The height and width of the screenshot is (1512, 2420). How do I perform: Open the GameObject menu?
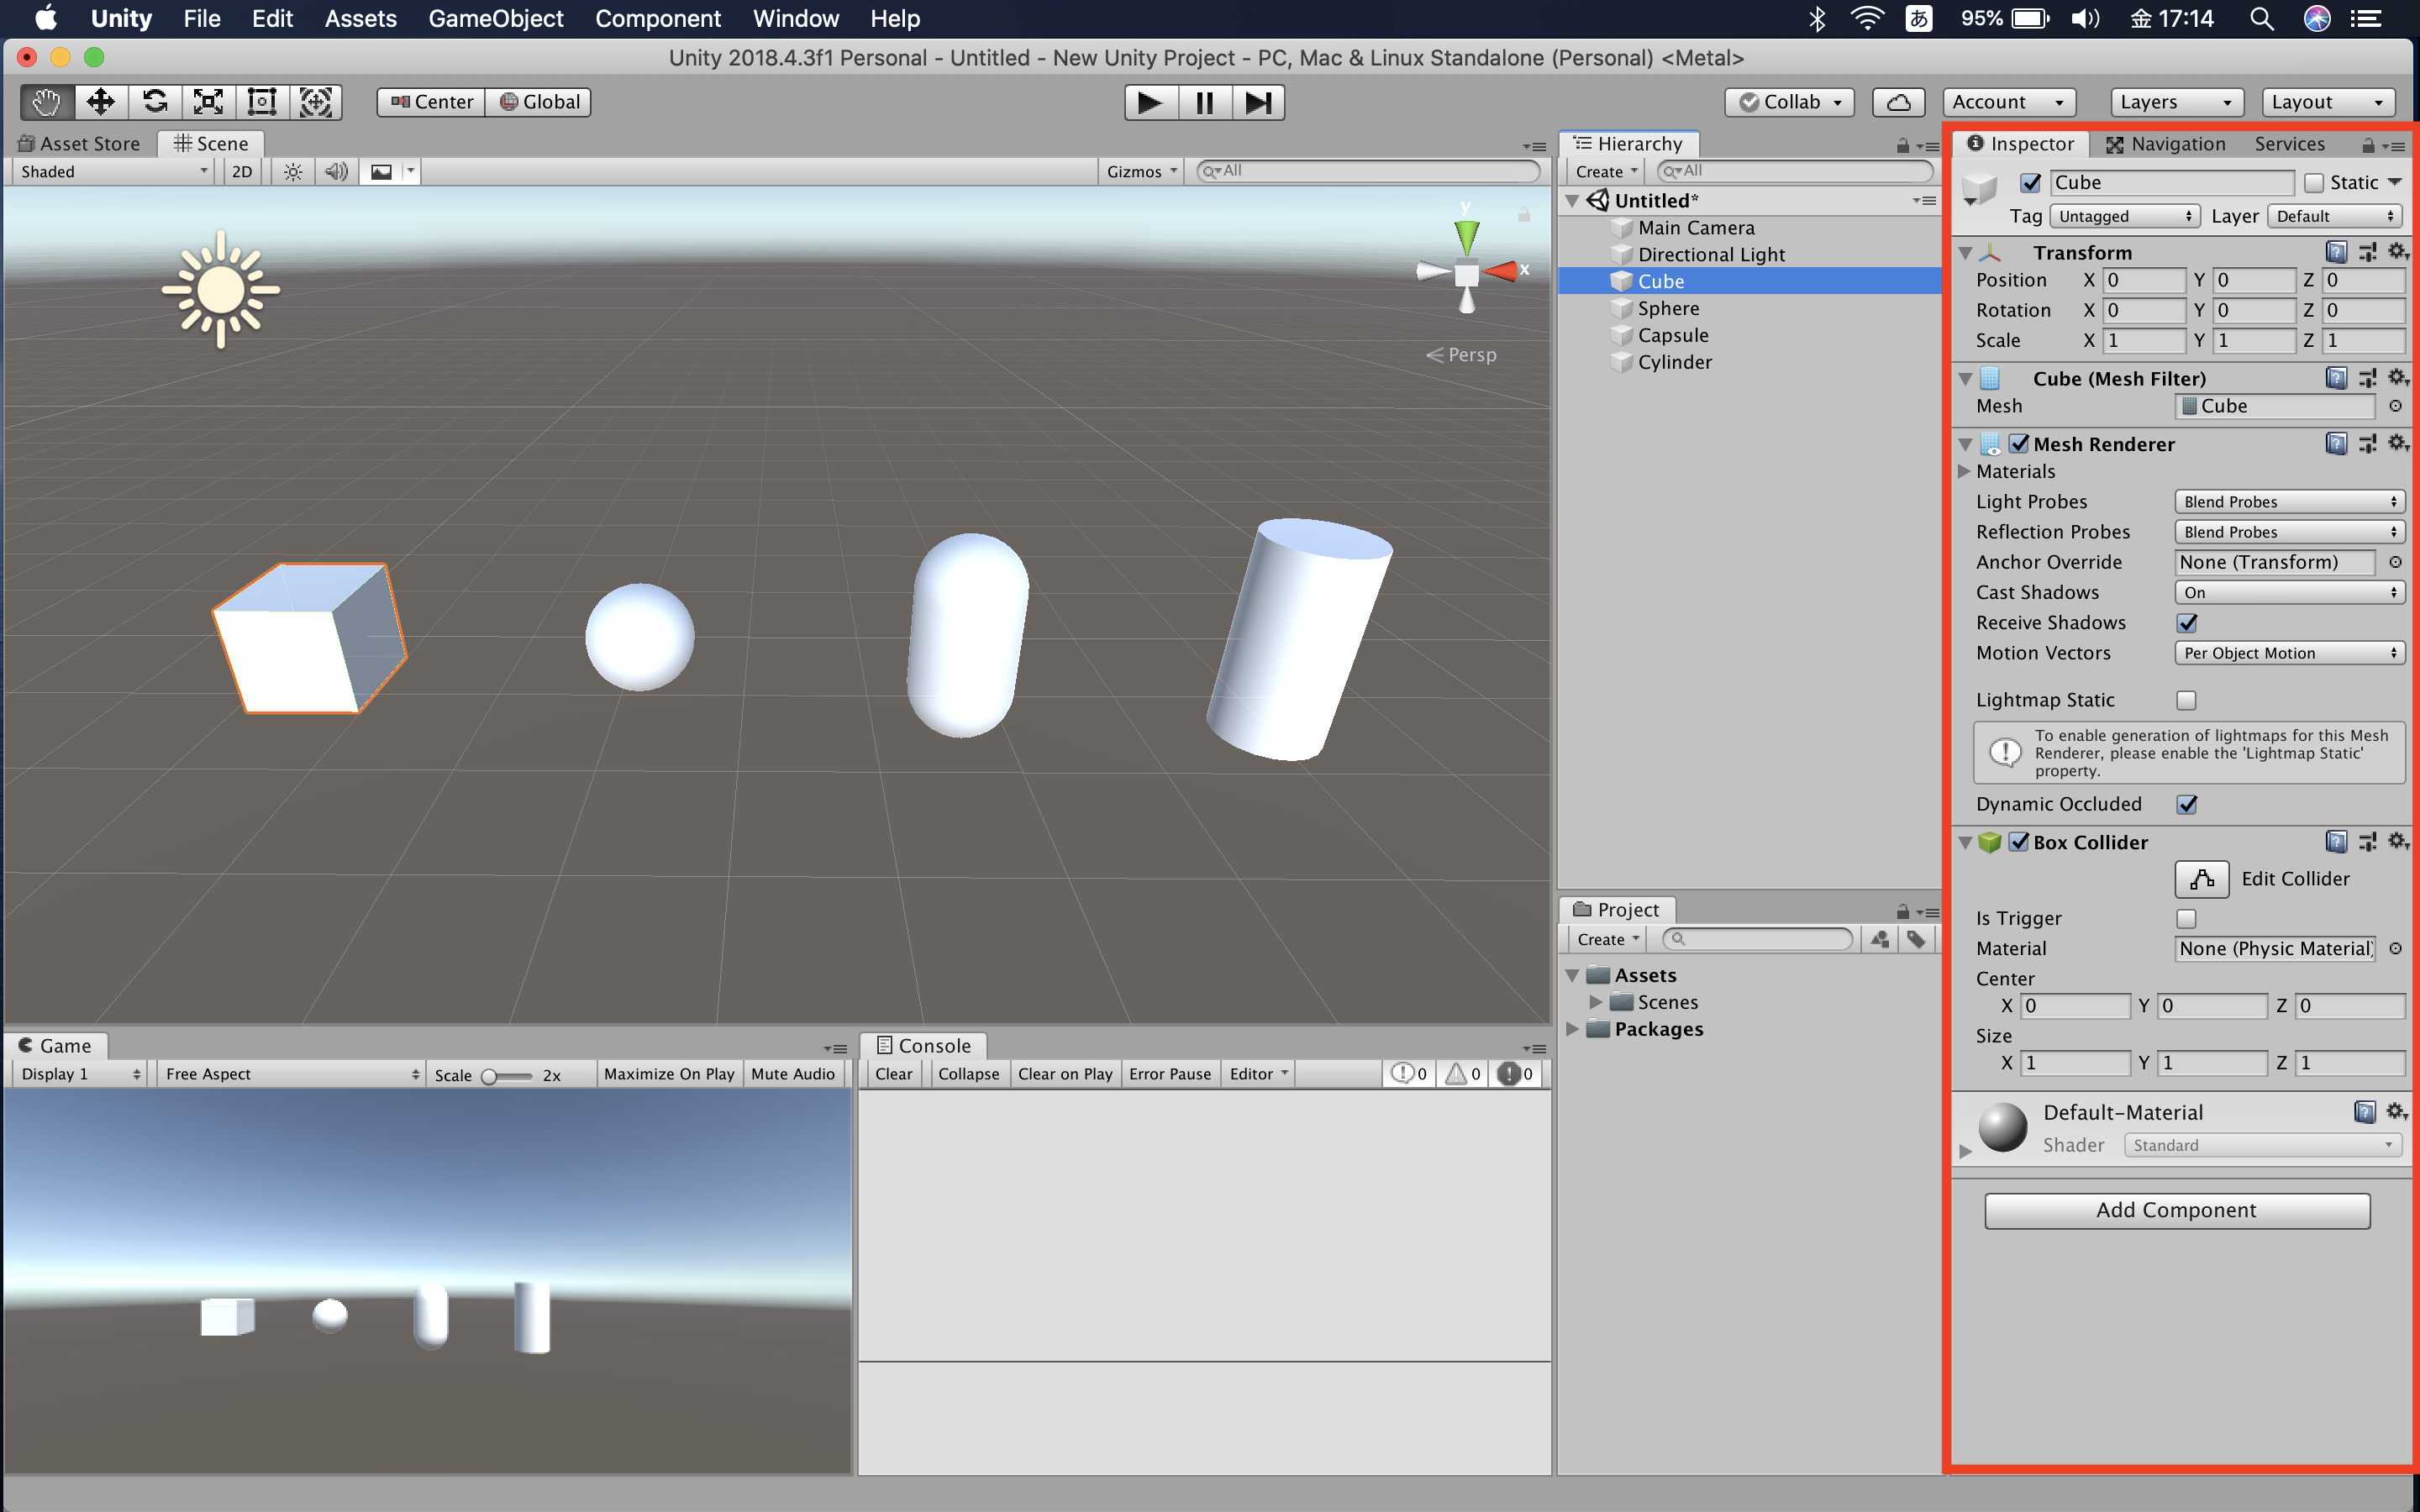click(496, 19)
